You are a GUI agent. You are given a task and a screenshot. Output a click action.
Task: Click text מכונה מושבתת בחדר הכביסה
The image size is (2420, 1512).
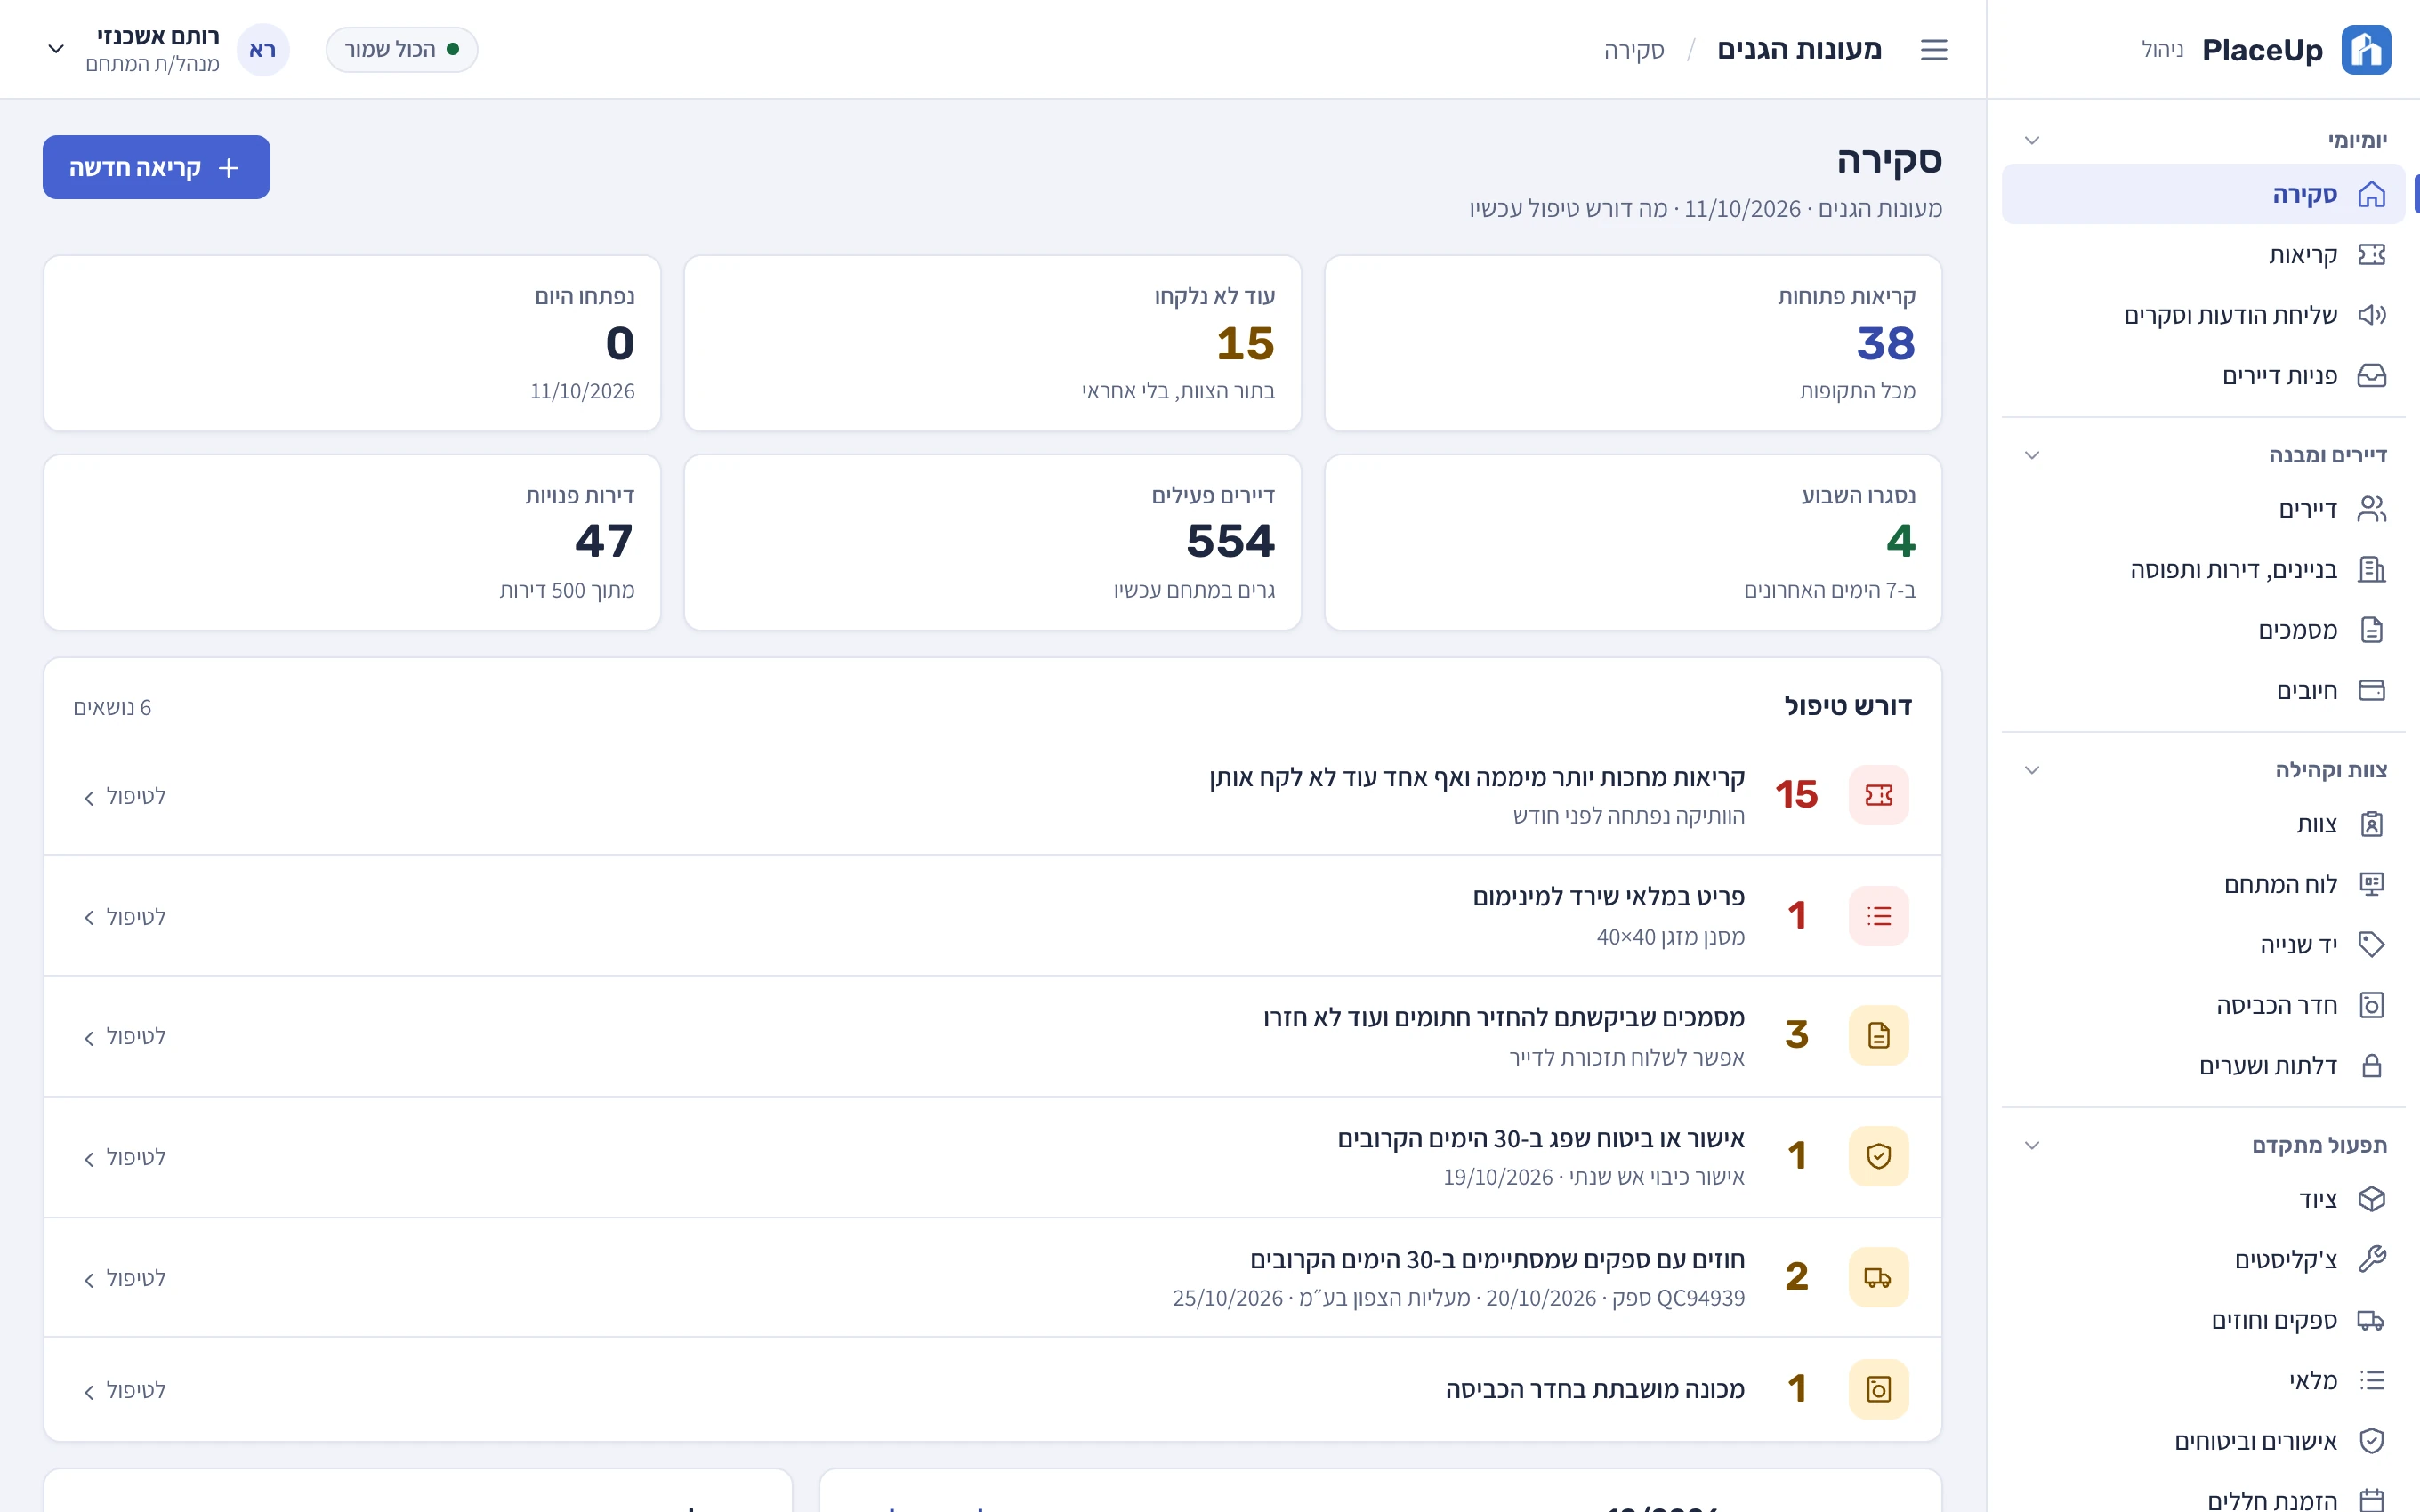(1595, 1389)
